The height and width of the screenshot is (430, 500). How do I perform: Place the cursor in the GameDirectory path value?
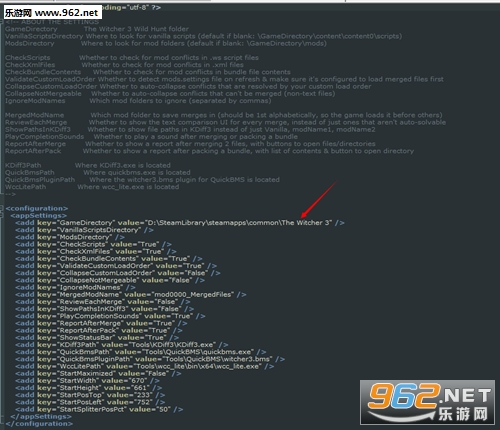(238, 223)
